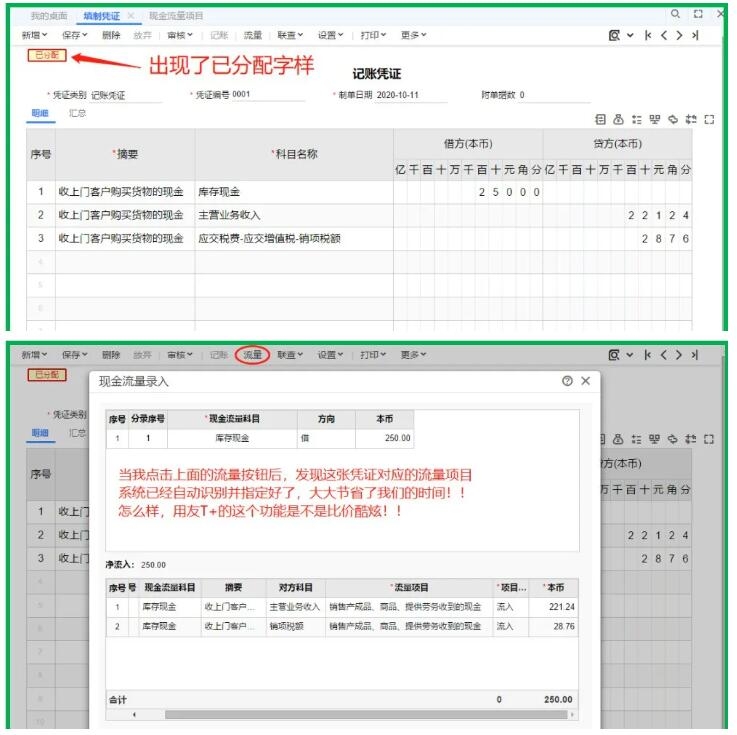This screenshot has height=735, width=737.
Task: Go to previous voucher in bottom screenshot
Action: (664, 355)
